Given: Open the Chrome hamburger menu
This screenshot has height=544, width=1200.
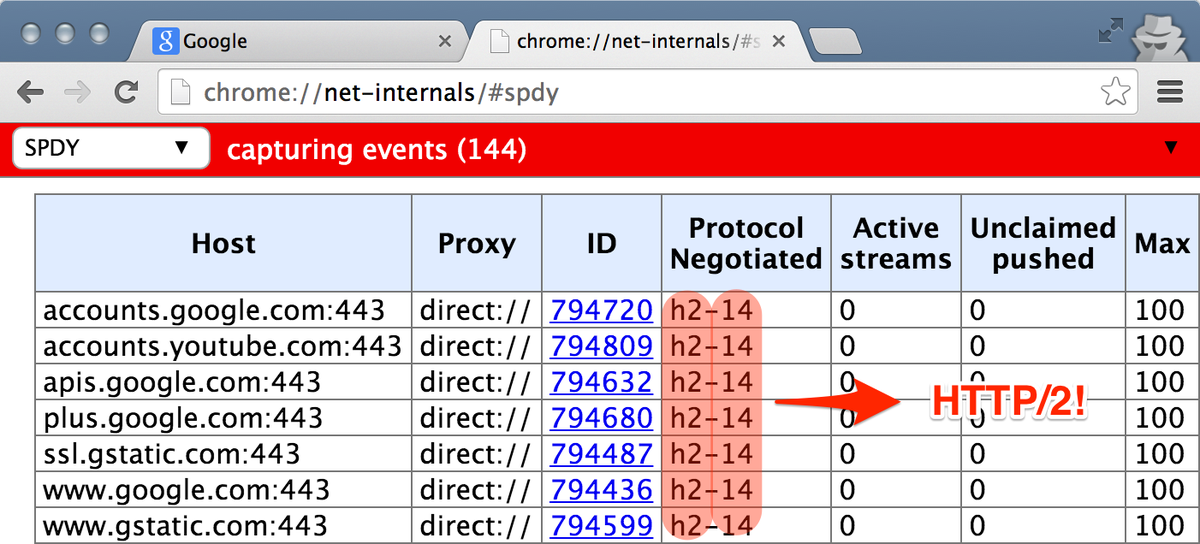Looking at the screenshot, I should point(1170,93).
